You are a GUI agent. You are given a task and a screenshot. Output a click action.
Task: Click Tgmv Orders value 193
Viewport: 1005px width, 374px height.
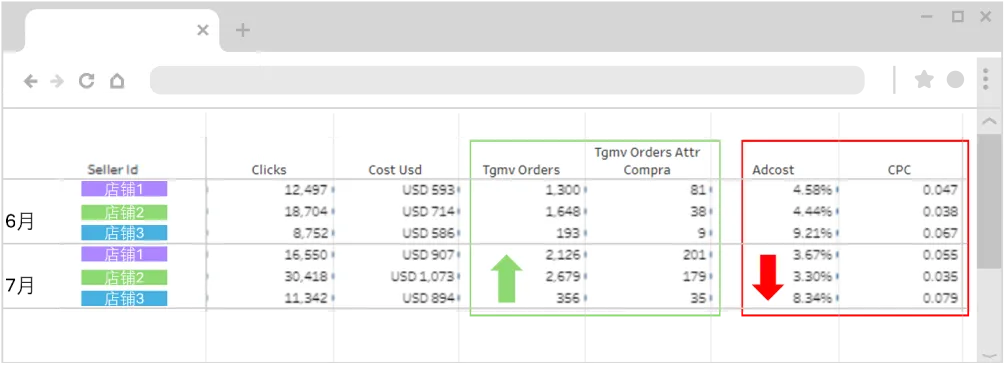click(x=570, y=233)
